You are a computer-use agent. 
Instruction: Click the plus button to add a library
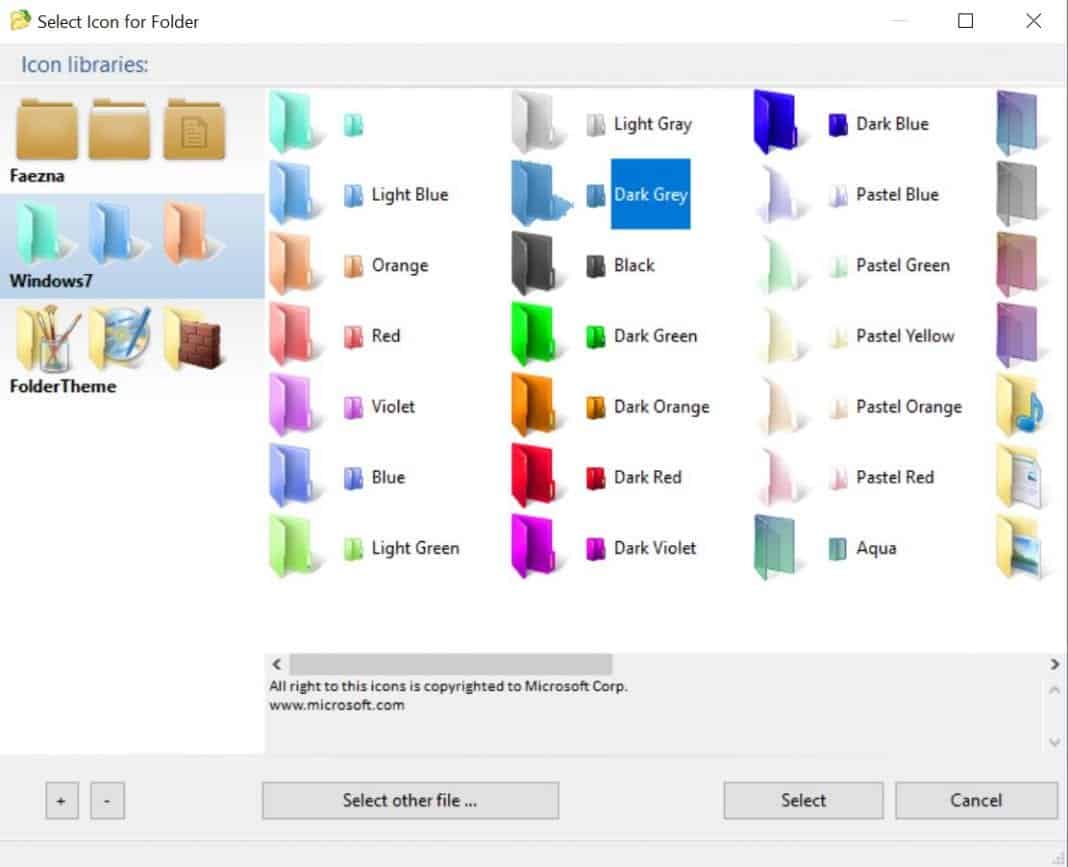point(61,800)
